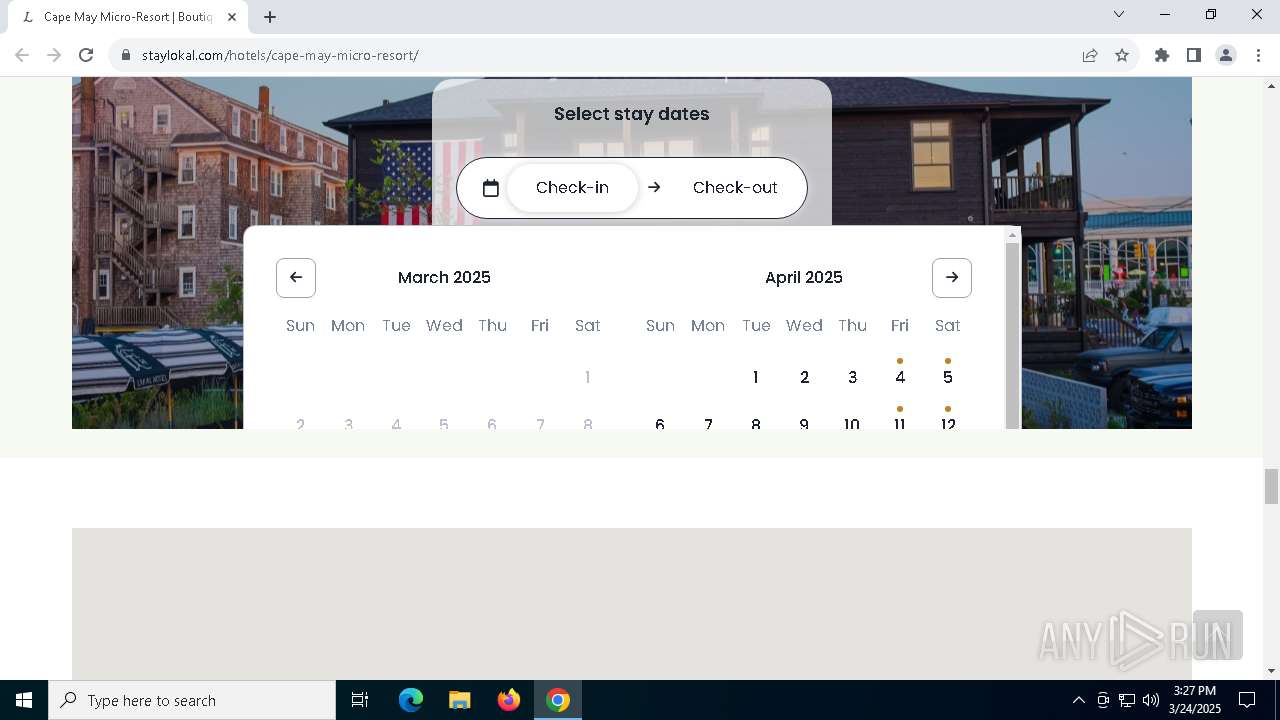1280x720 pixels.
Task: Bookmark this page with the star
Action: [x=1122, y=55]
